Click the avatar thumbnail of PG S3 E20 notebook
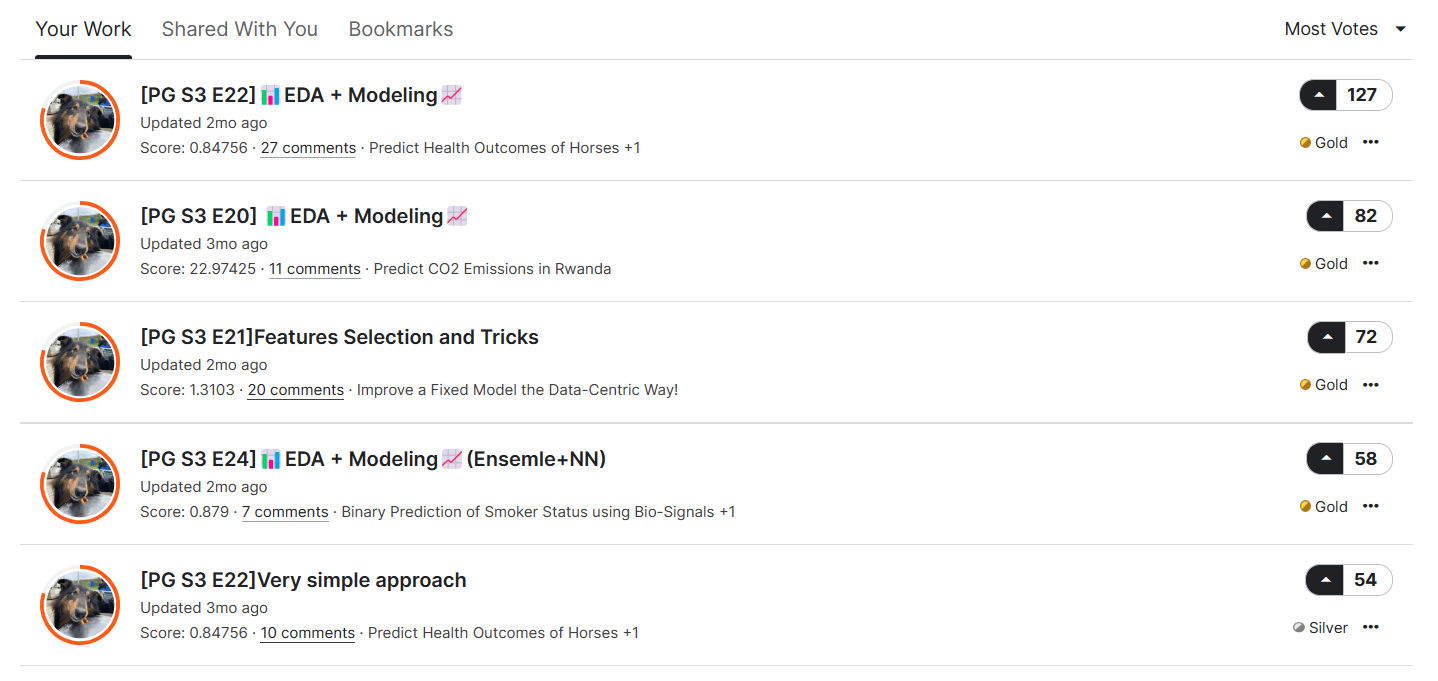This screenshot has width=1438, height=681. [x=80, y=241]
